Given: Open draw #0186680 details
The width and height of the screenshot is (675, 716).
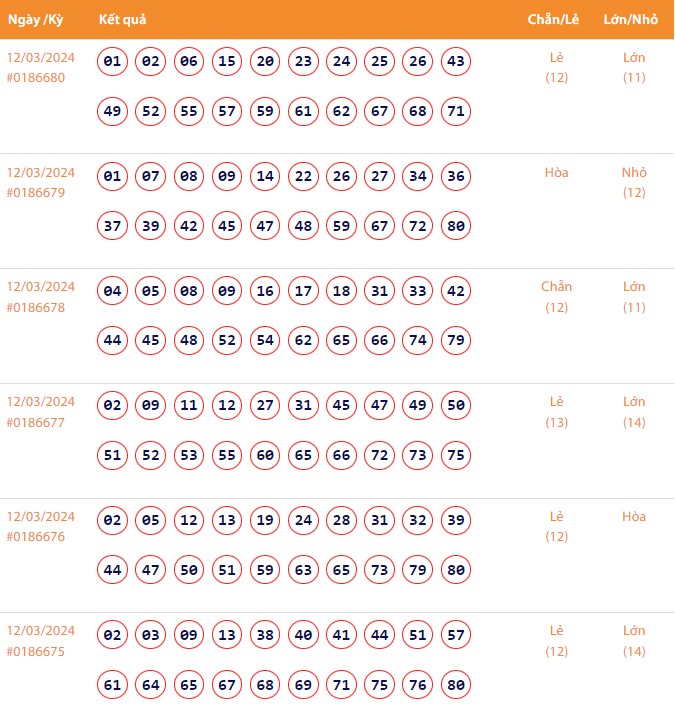Looking at the screenshot, I should [36, 77].
